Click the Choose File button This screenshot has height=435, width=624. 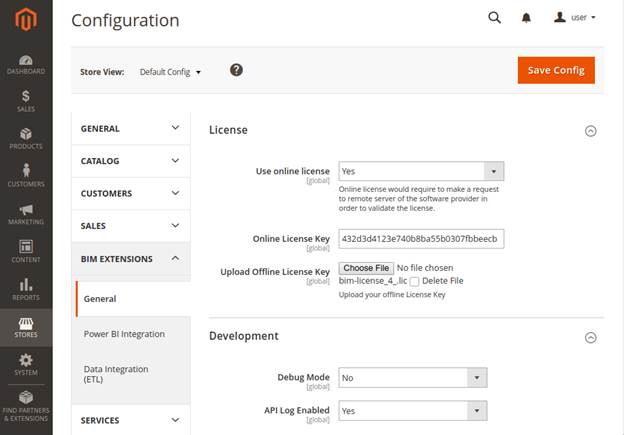click(x=366, y=268)
